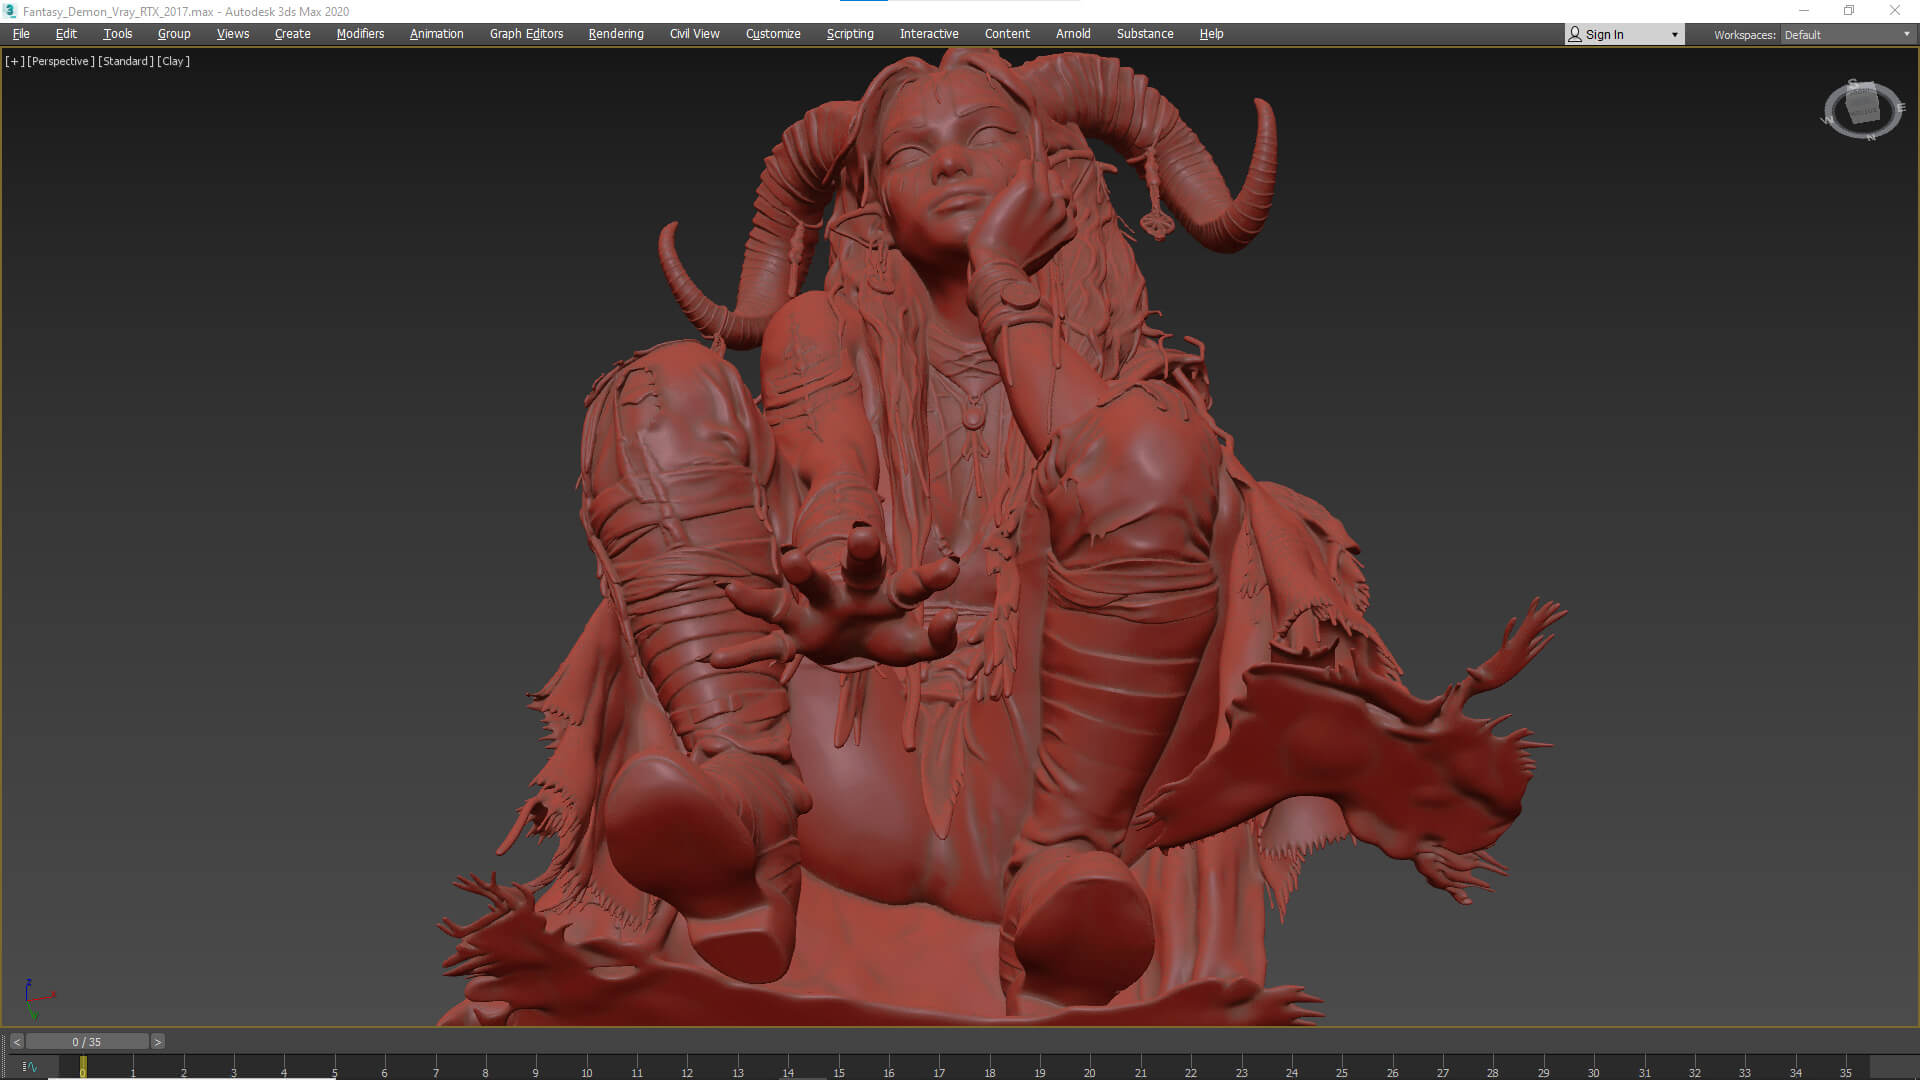Open the File menu
Screen dimensions: 1920x1080
tap(21, 34)
